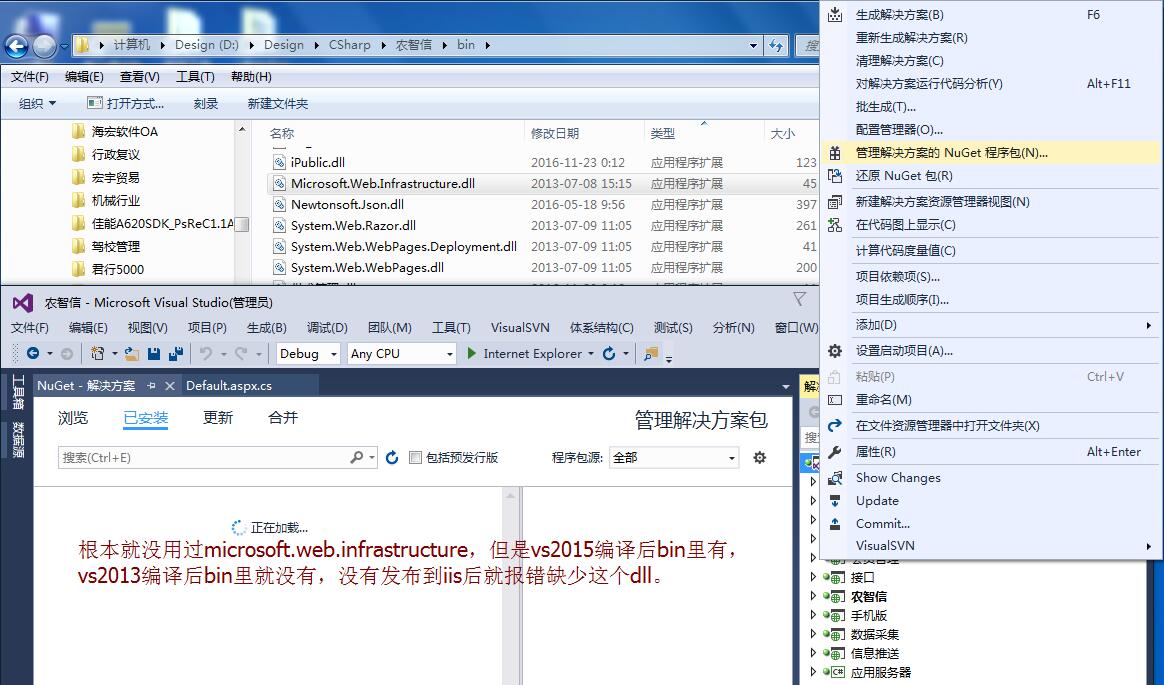The width and height of the screenshot is (1164, 685).
Task: Click the 修改日期 column header
Action: point(554,134)
